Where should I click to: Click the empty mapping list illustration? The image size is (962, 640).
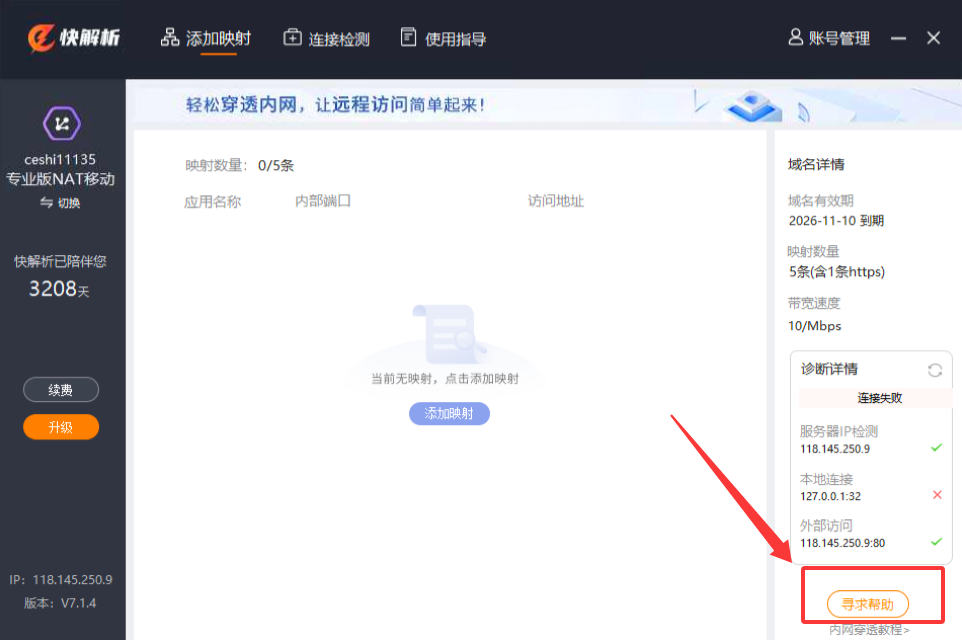coord(448,334)
